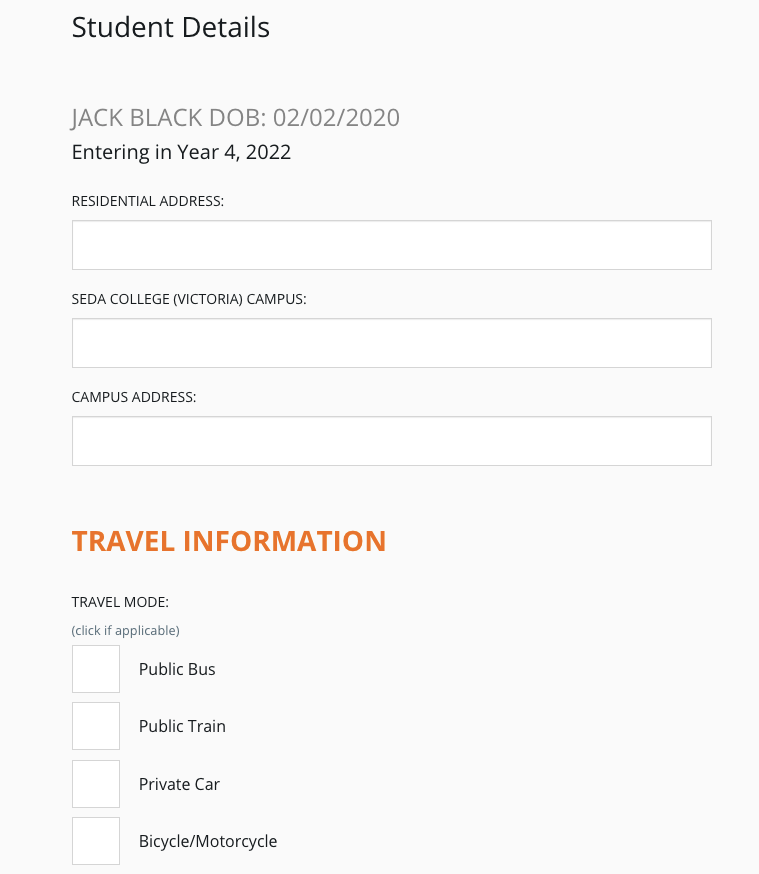Enable the Public Train checkbox
759x874 pixels.
[96, 726]
